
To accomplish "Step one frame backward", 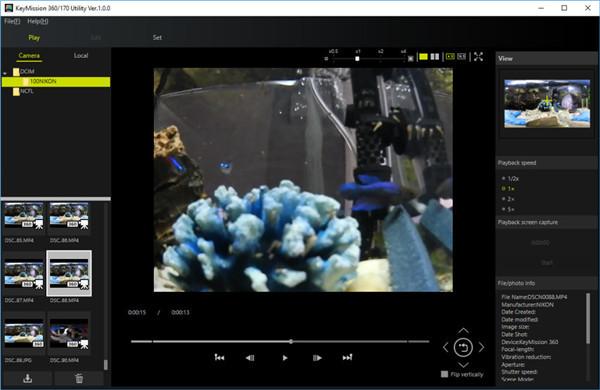I will pos(250,358).
